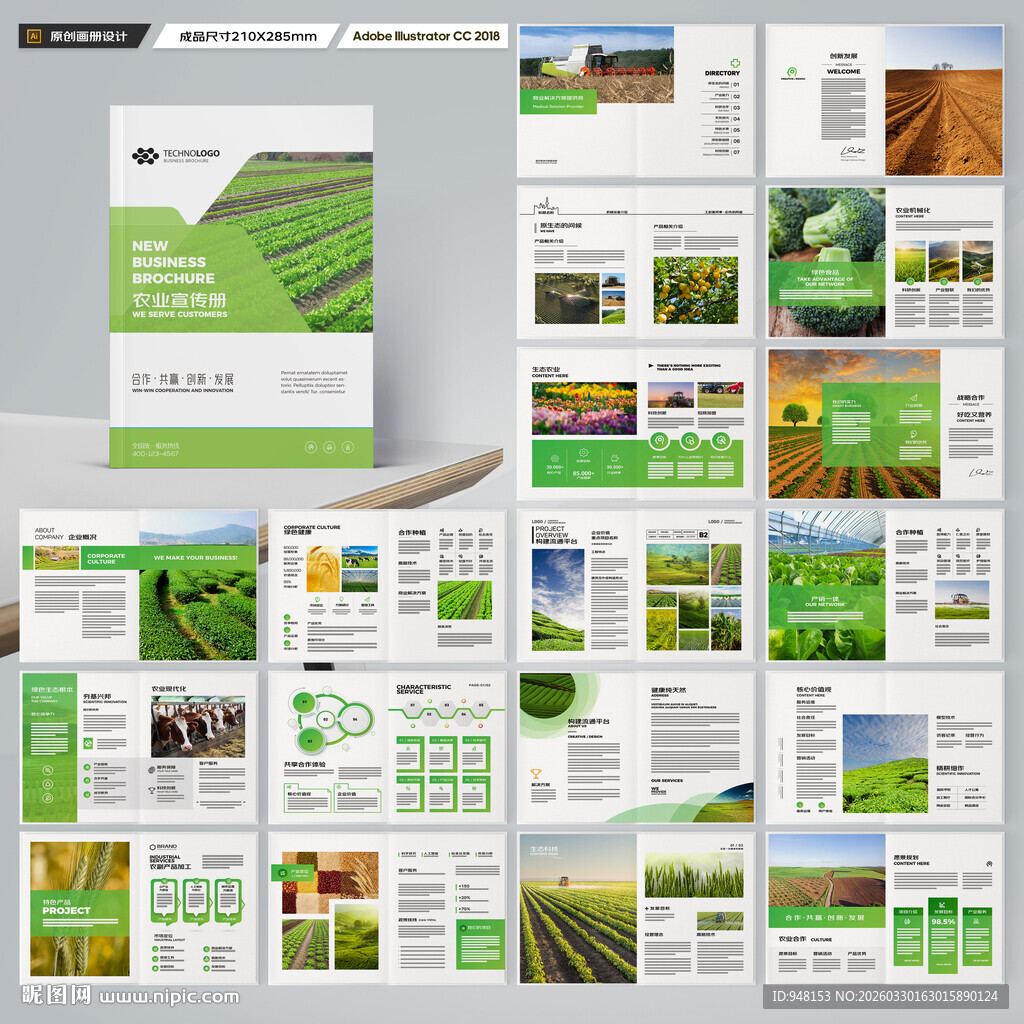Click the trophy icon on the 健康纯天然 spread

(x=536, y=774)
